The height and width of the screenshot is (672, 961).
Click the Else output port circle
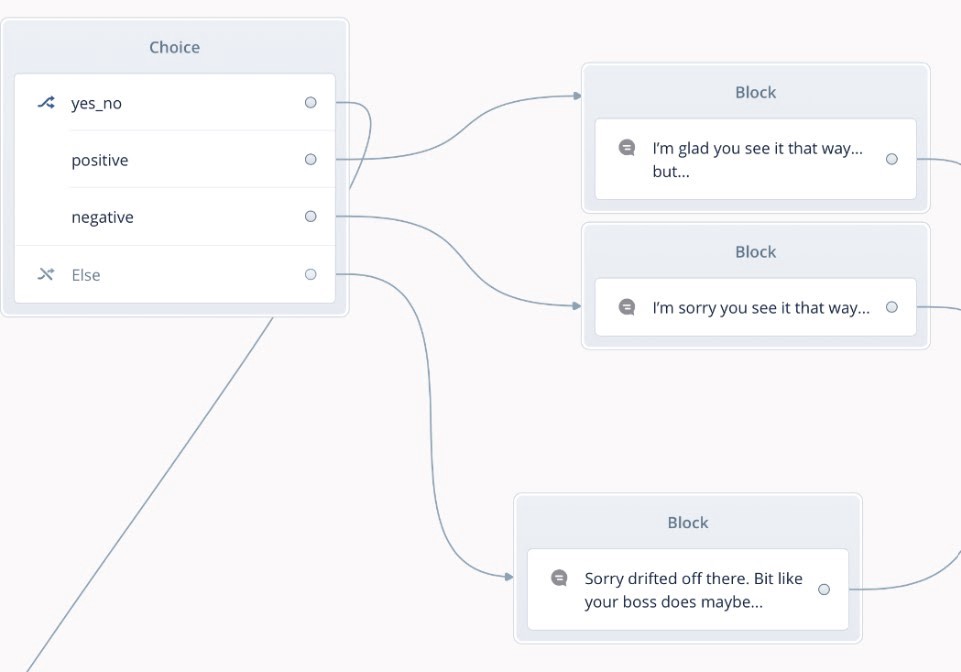tap(311, 274)
